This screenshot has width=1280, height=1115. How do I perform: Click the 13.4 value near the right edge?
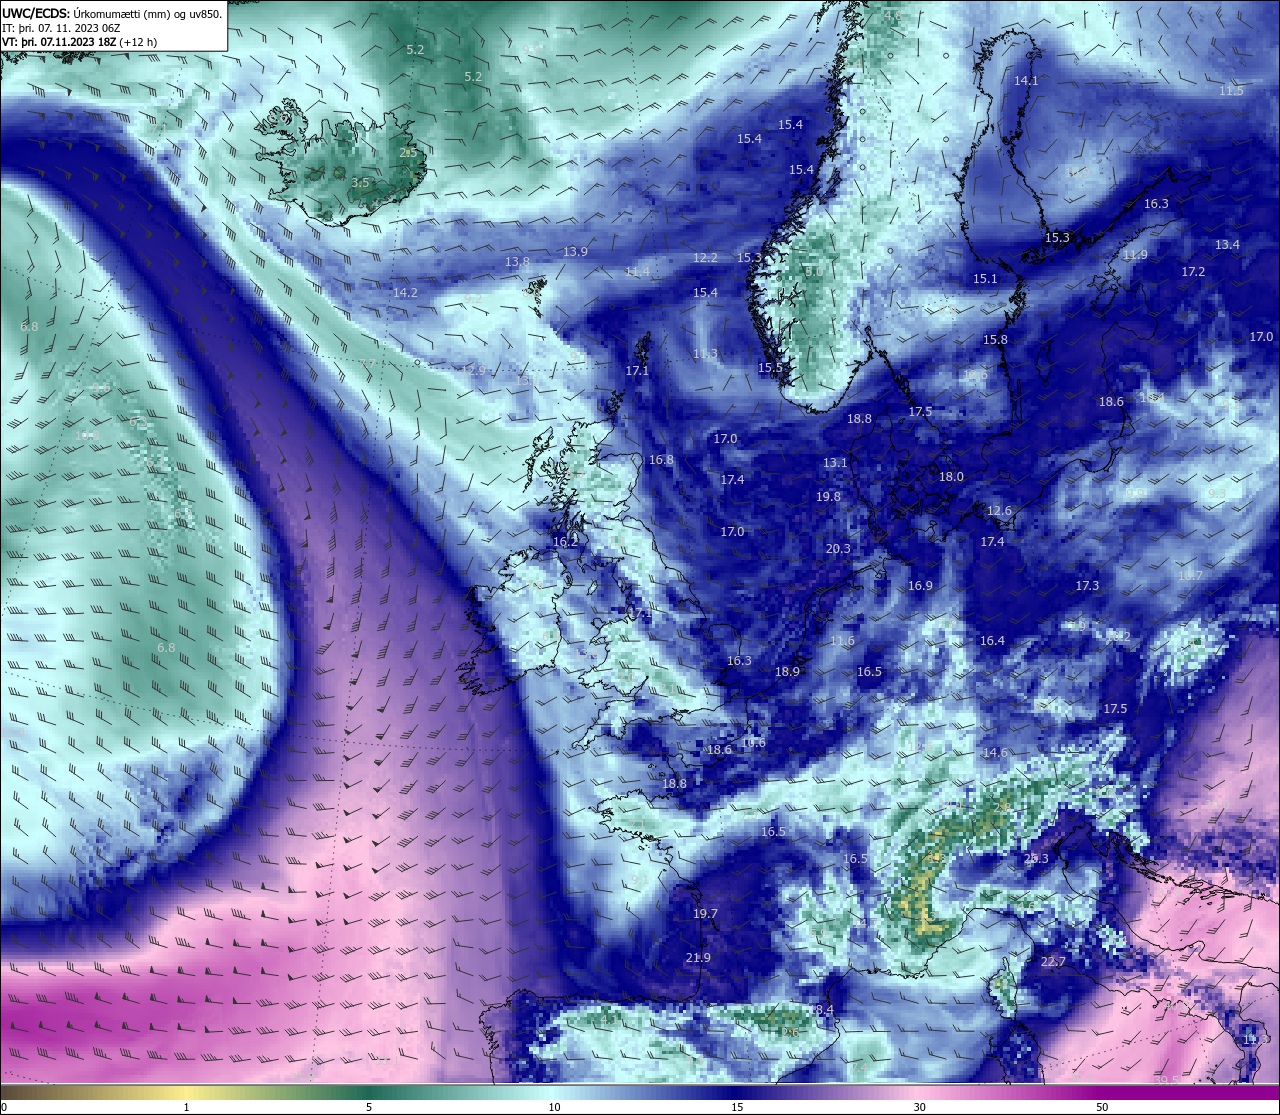(x=1227, y=245)
